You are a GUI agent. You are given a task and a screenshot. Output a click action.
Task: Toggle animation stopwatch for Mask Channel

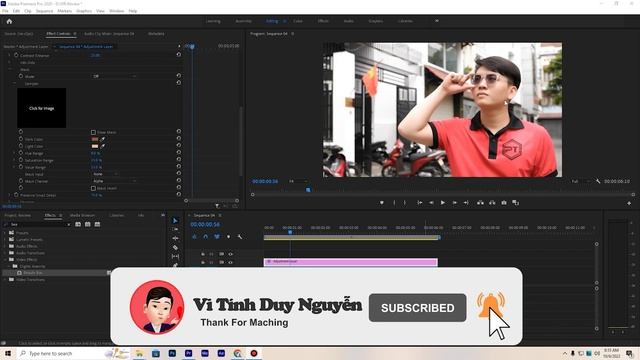tap(21, 180)
